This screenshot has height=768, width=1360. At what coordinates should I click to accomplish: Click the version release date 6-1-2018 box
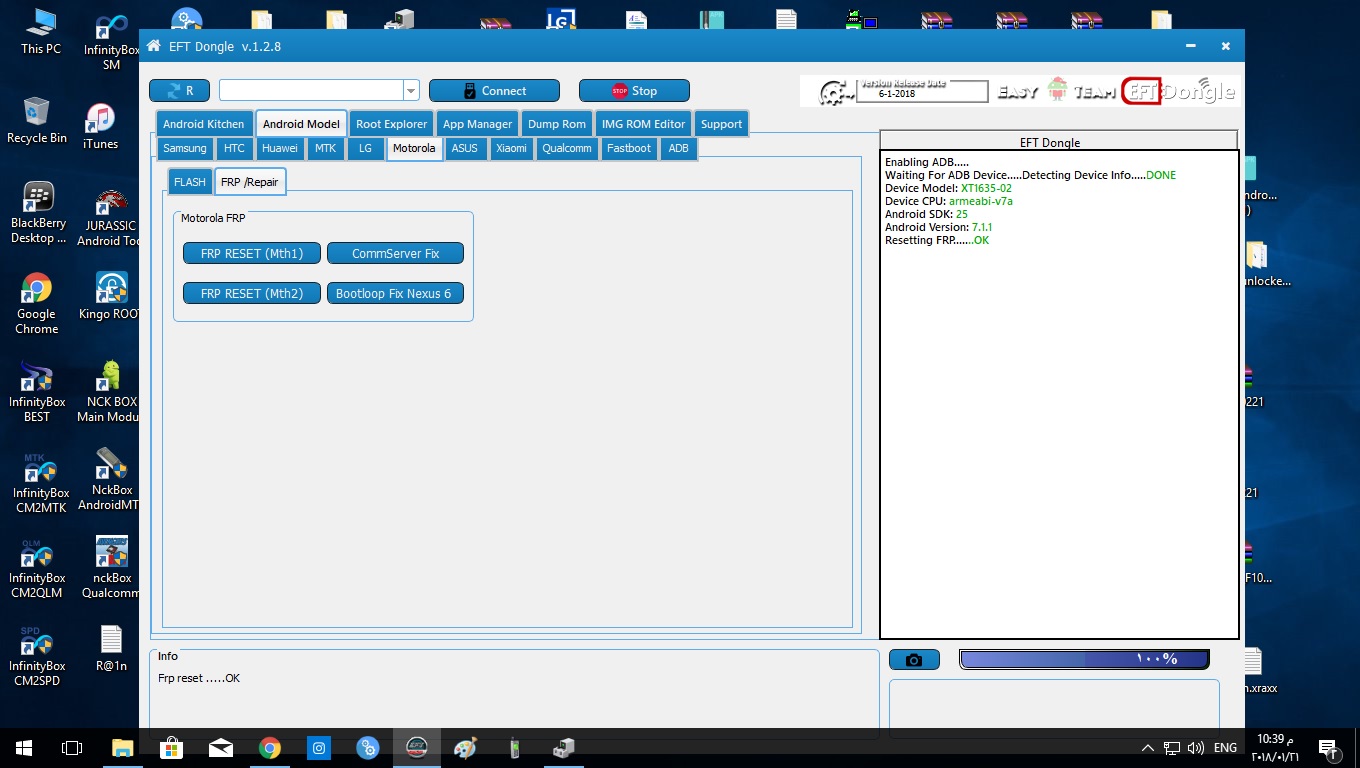click(922, 92)
